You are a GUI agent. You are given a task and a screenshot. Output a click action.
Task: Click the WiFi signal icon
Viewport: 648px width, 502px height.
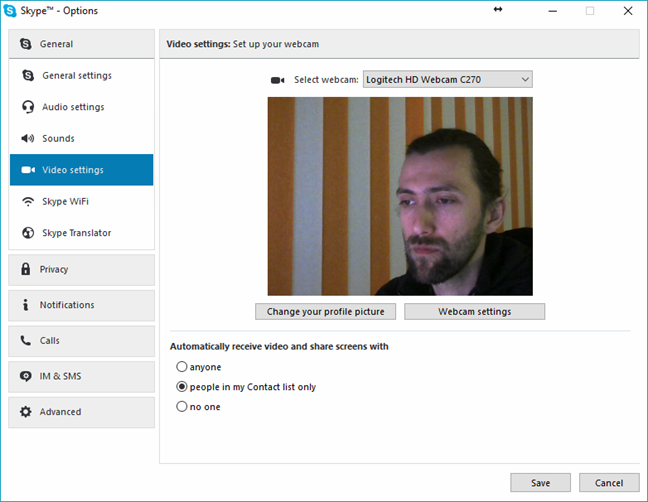pos(28,202)
